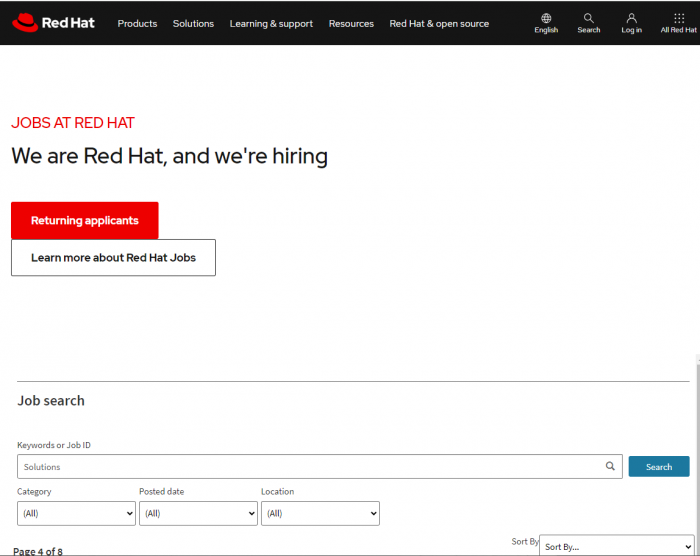Expand the Location dropdown
Screen dimensions: 700x556
[320, 513]
